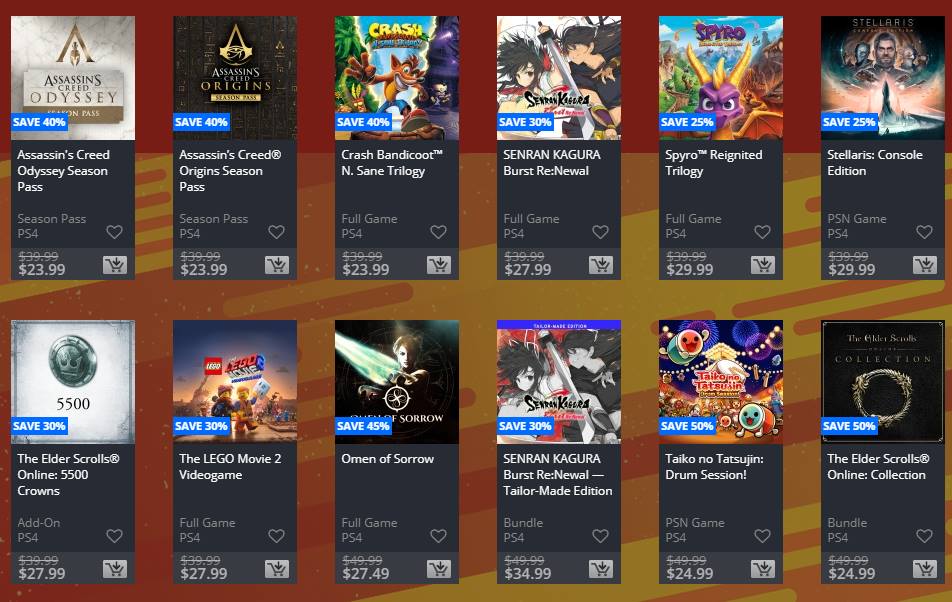Open Crash Bandicoot N. Sane Trilogy cover art
This screenshot has width=952, height=602.
[x=397, y=78]
